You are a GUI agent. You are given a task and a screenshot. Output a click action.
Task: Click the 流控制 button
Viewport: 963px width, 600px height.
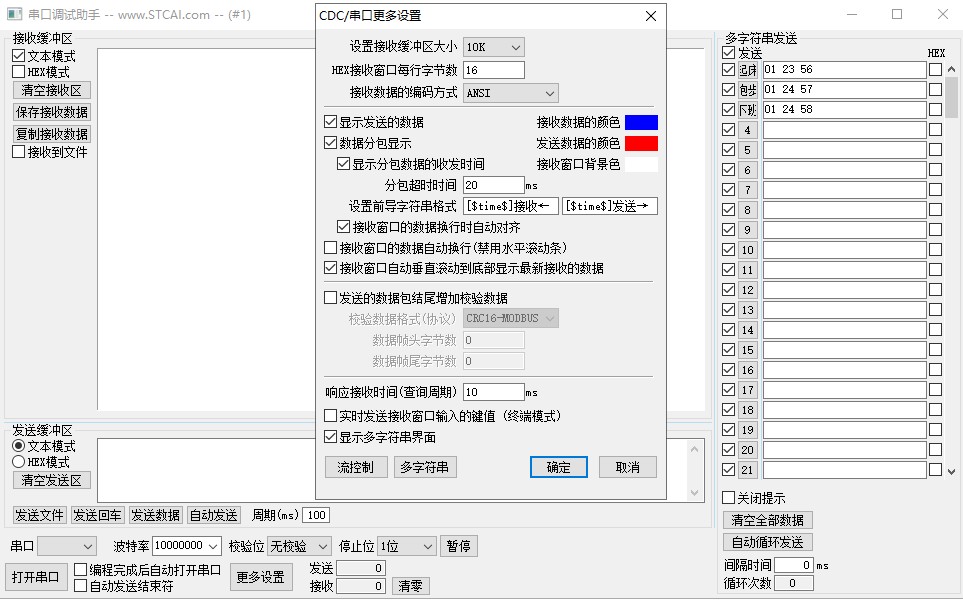356,467
